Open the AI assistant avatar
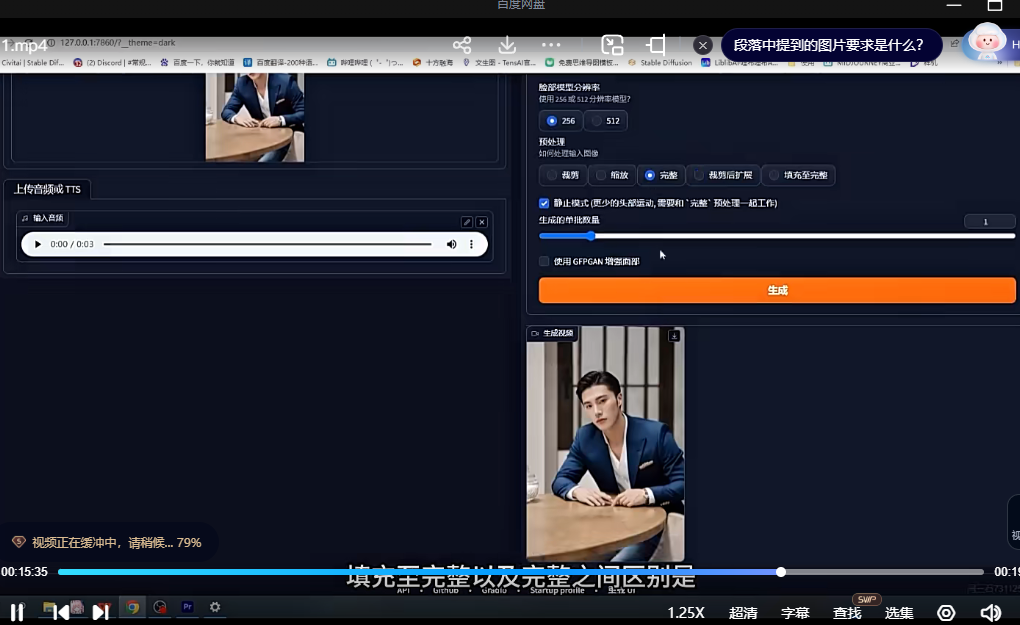Viewport: 1020px width, 625px height. point(986,42)
